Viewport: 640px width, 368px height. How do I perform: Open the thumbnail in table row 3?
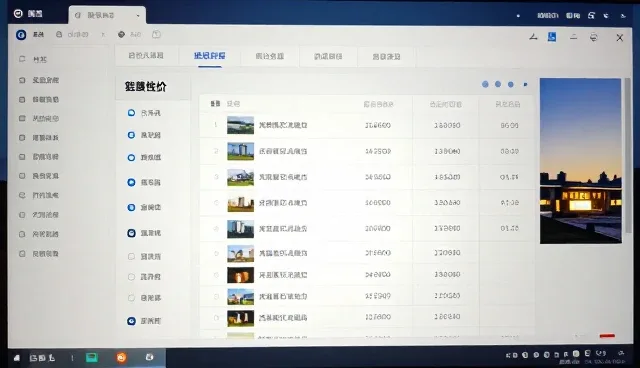[x=240, y=177]
